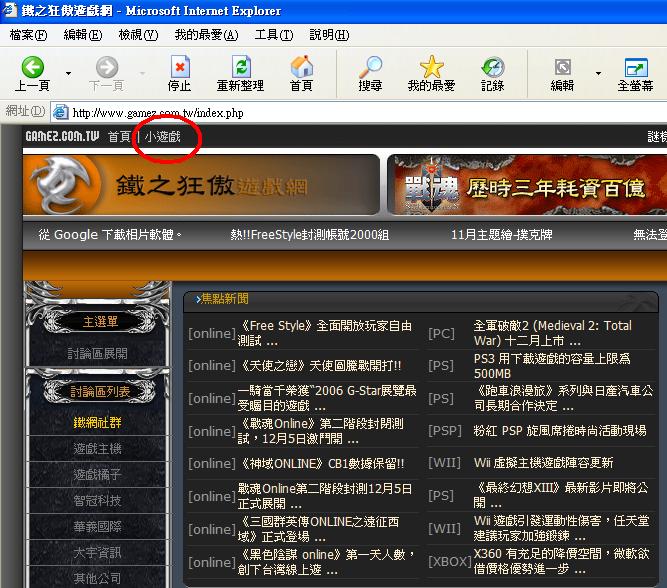Open 《Free Style》全面開放玩家自由測試 news

click(x=325, y=333)
